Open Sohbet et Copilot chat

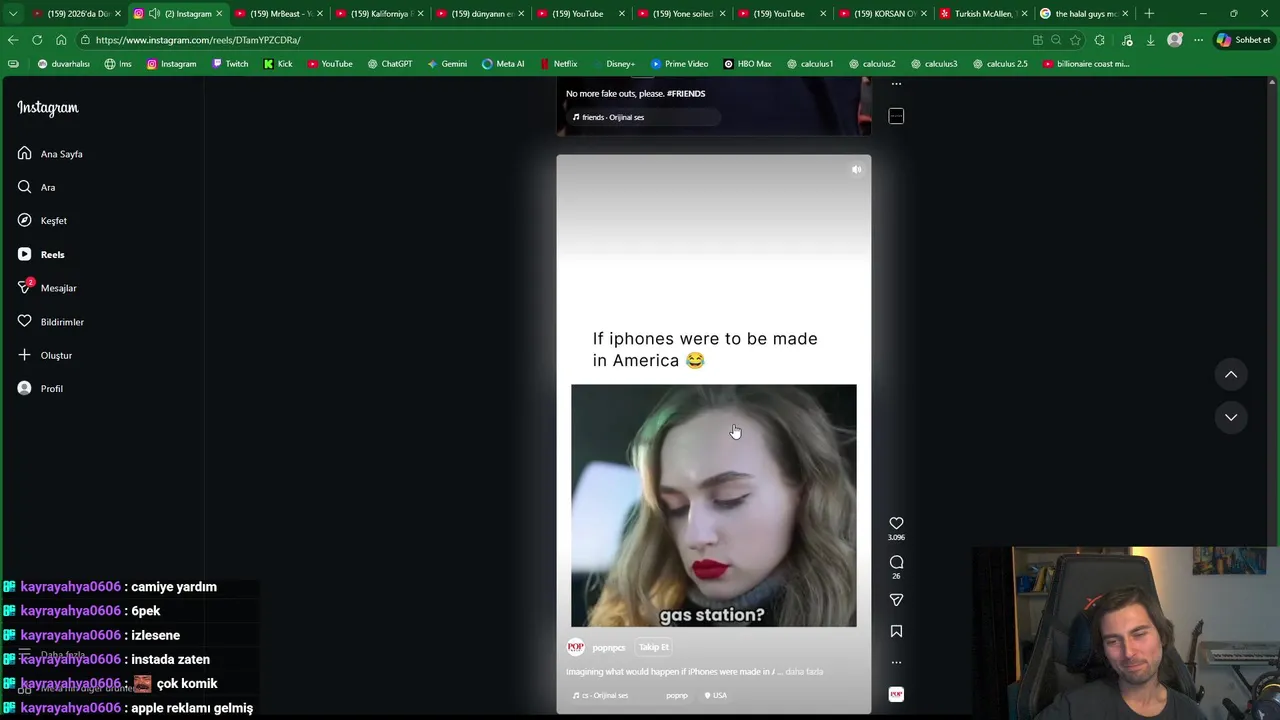[x=1243, y=40]
